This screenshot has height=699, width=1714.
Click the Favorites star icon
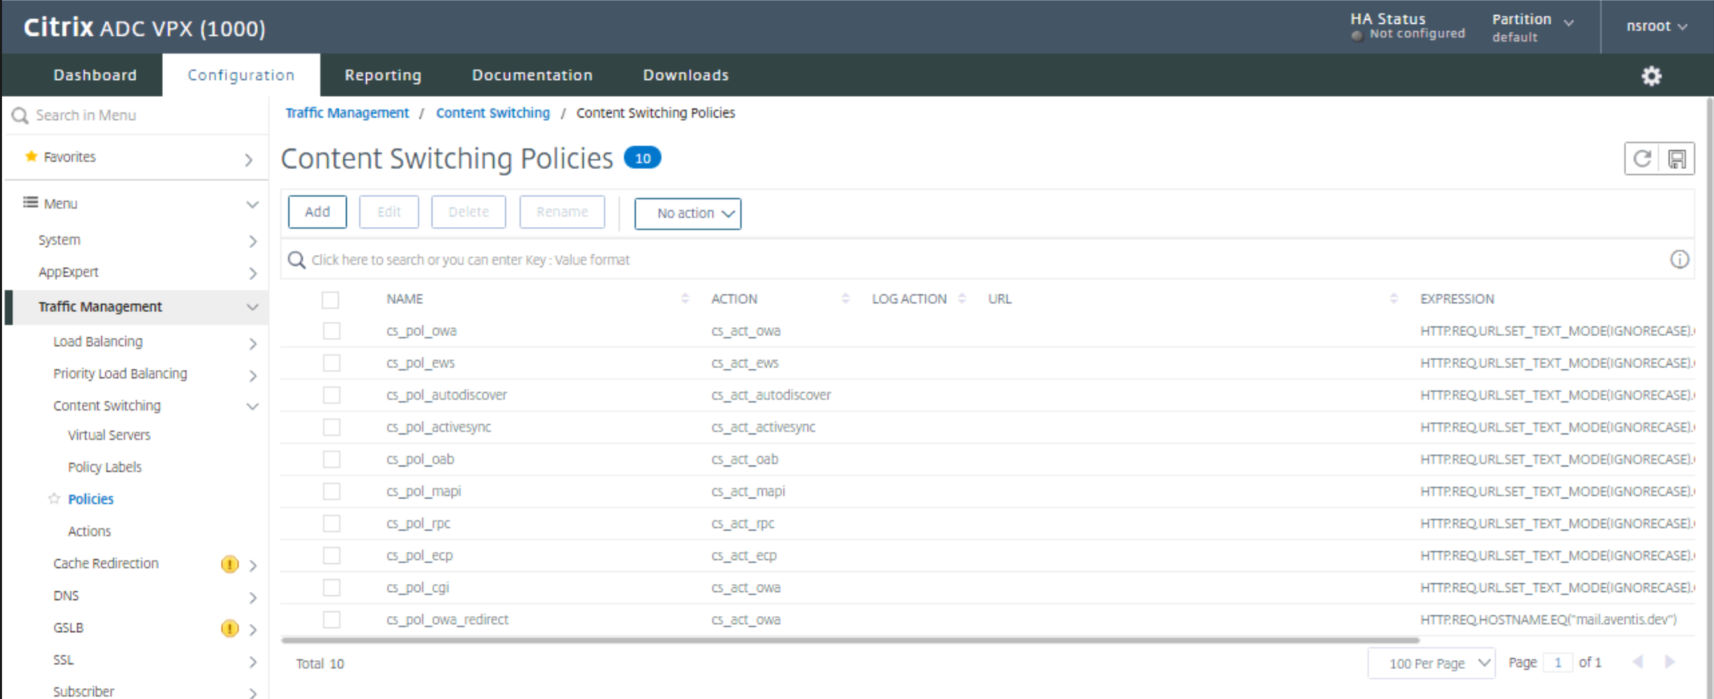(31, 157)
